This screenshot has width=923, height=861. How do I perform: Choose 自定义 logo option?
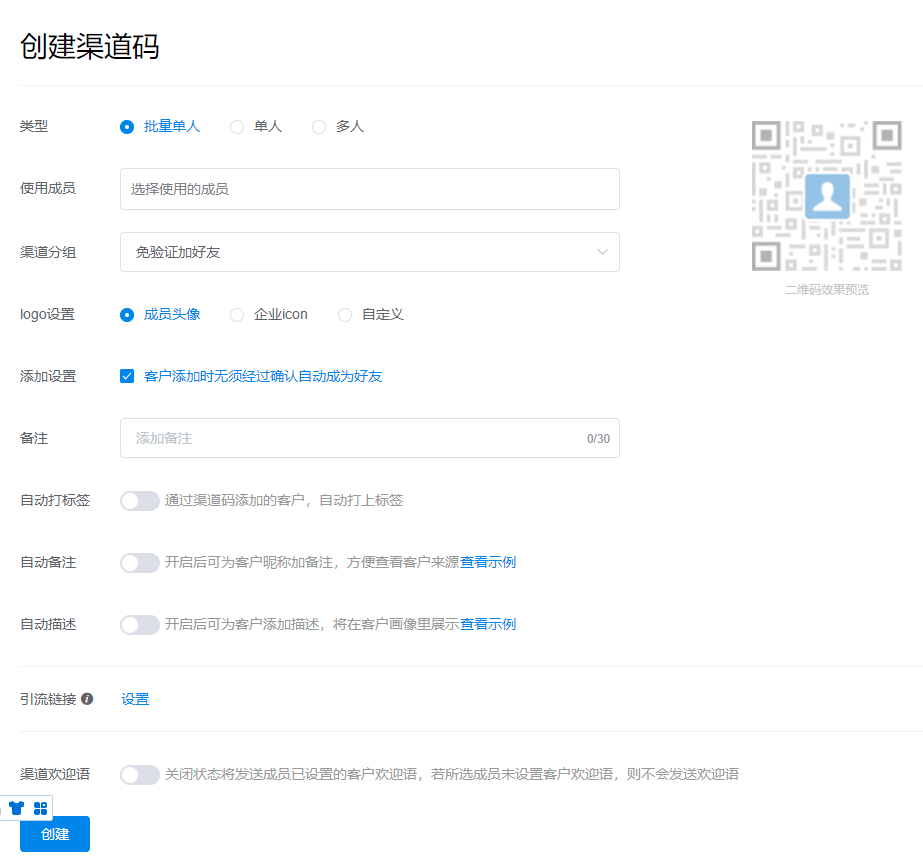point(345,315)
